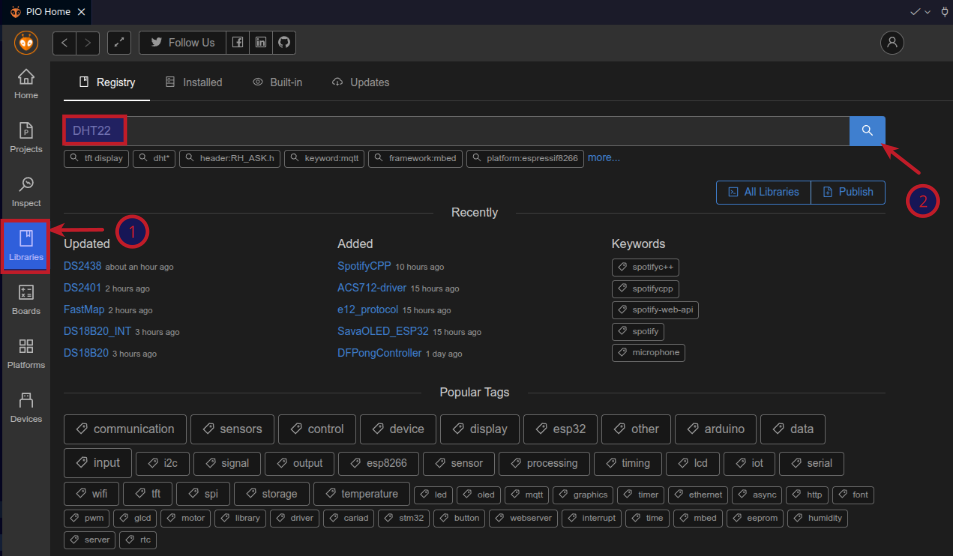
Task: Click the blue search magnifier button
Action: click(867, 131)
